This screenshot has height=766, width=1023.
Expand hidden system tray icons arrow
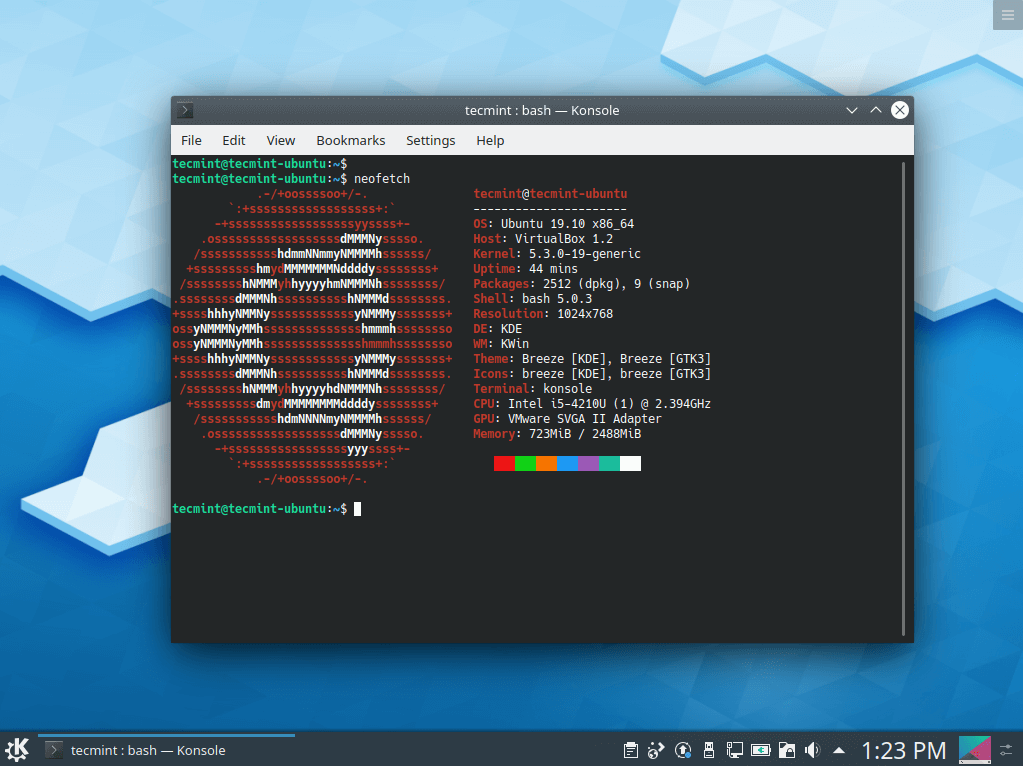pos(839,750)
